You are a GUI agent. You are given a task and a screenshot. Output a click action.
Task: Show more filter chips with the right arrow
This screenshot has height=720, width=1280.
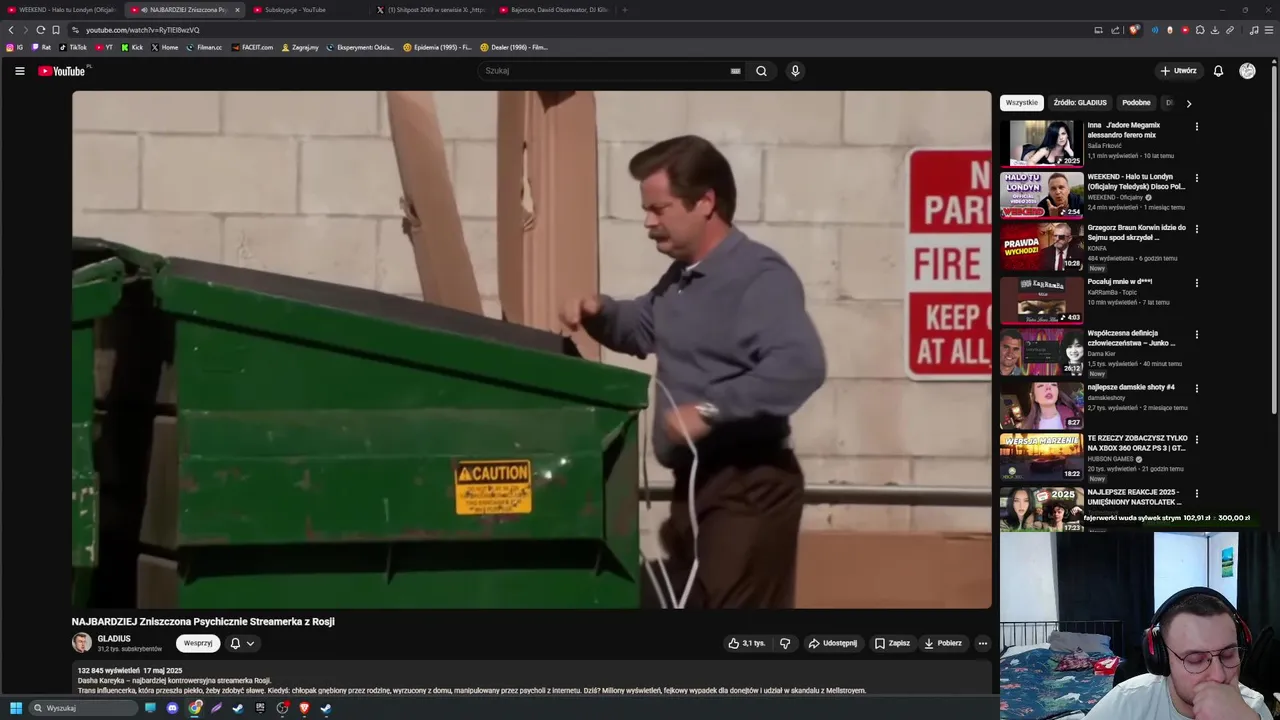(1188, 103)
